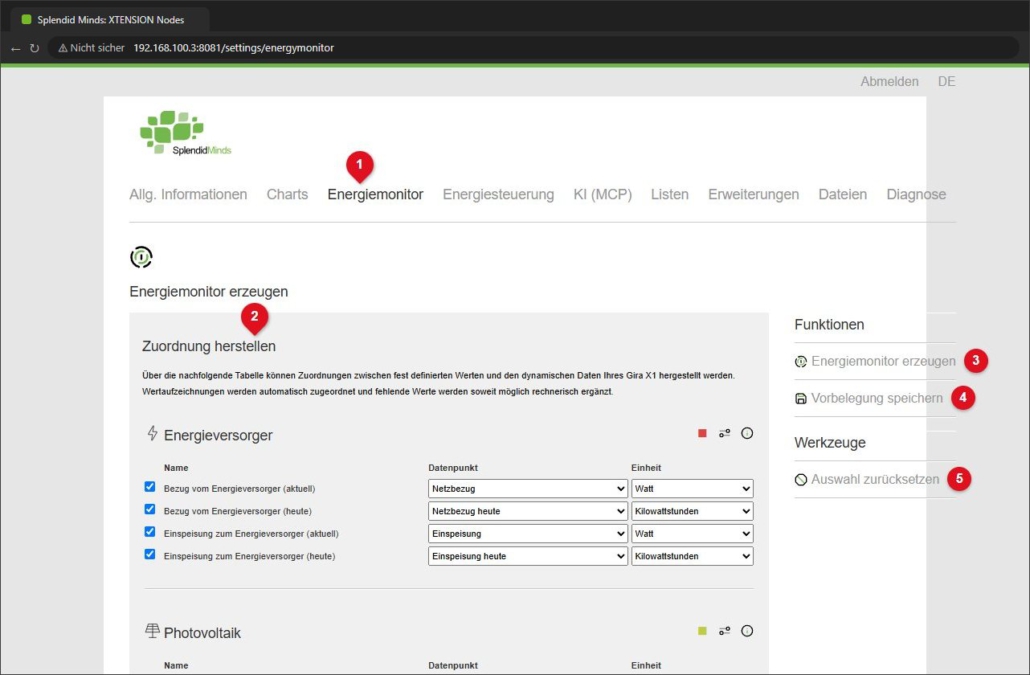Open settings sliders icon for Energieversorger
The height and width of the screenshot is (675, 1030).
pyautogui.click(x=725, y=433)
